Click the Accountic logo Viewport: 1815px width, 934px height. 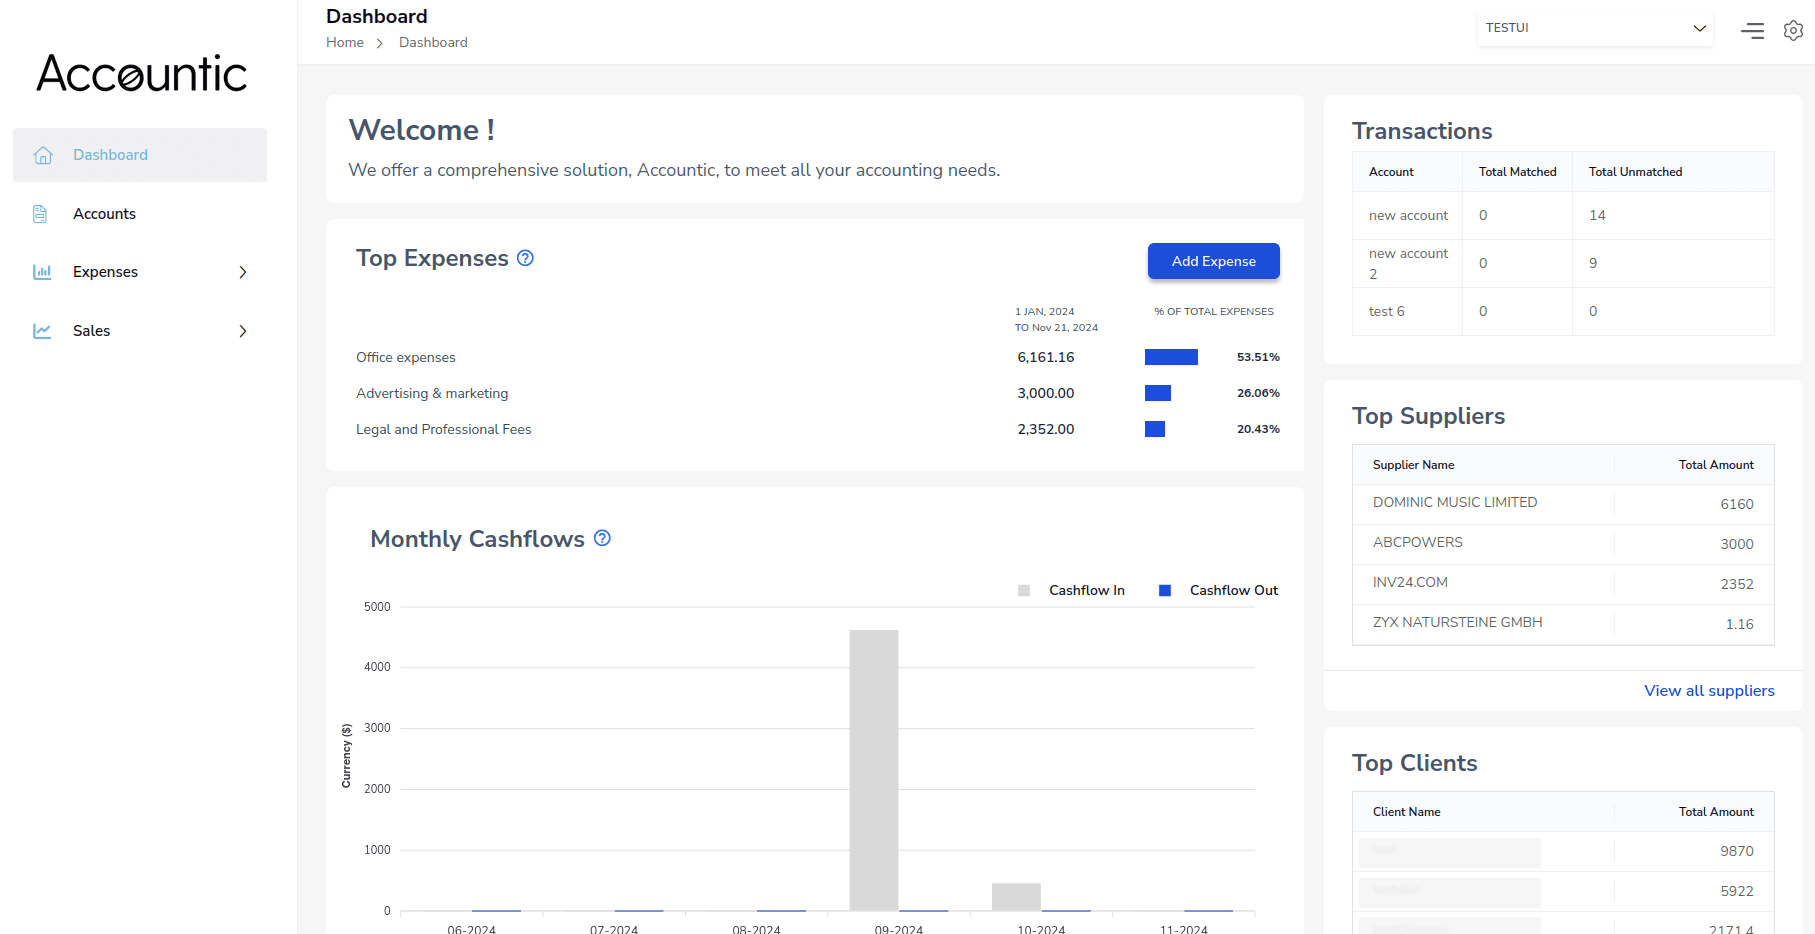click(x=142, y=74)
